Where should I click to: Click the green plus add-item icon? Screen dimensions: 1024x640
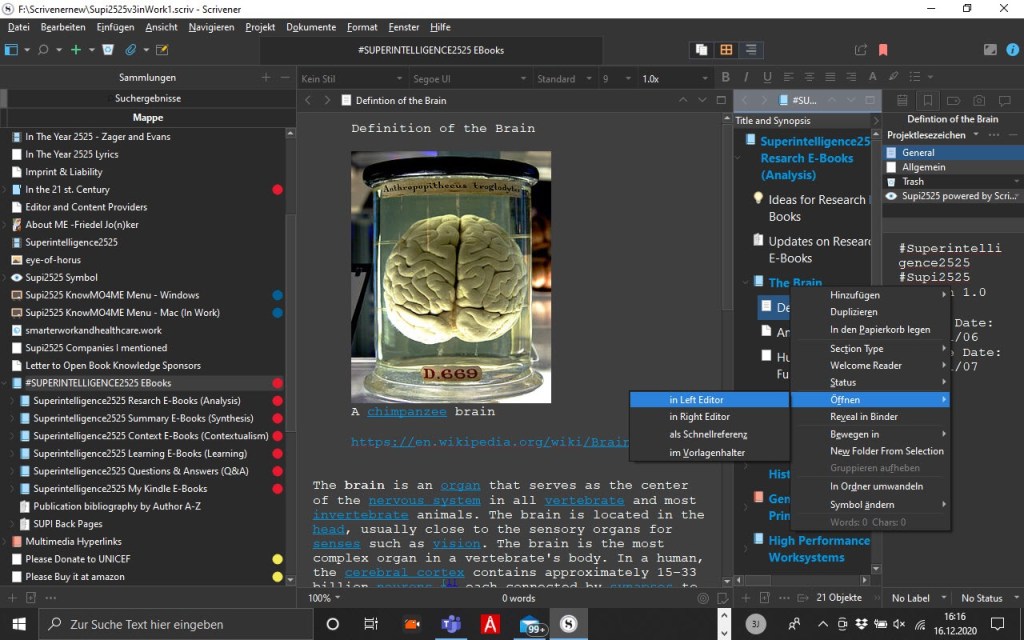point(75,50)
